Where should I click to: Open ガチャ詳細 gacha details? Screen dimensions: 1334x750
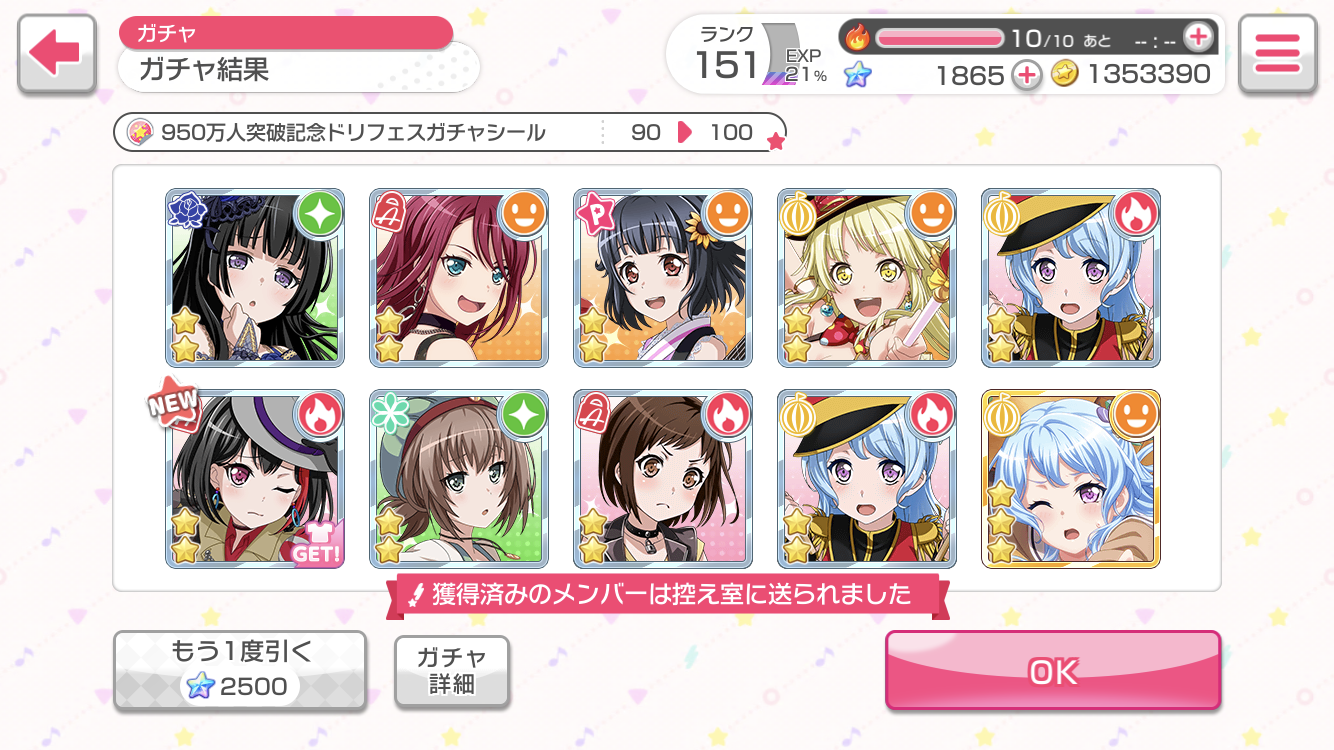tap(452, 671)
